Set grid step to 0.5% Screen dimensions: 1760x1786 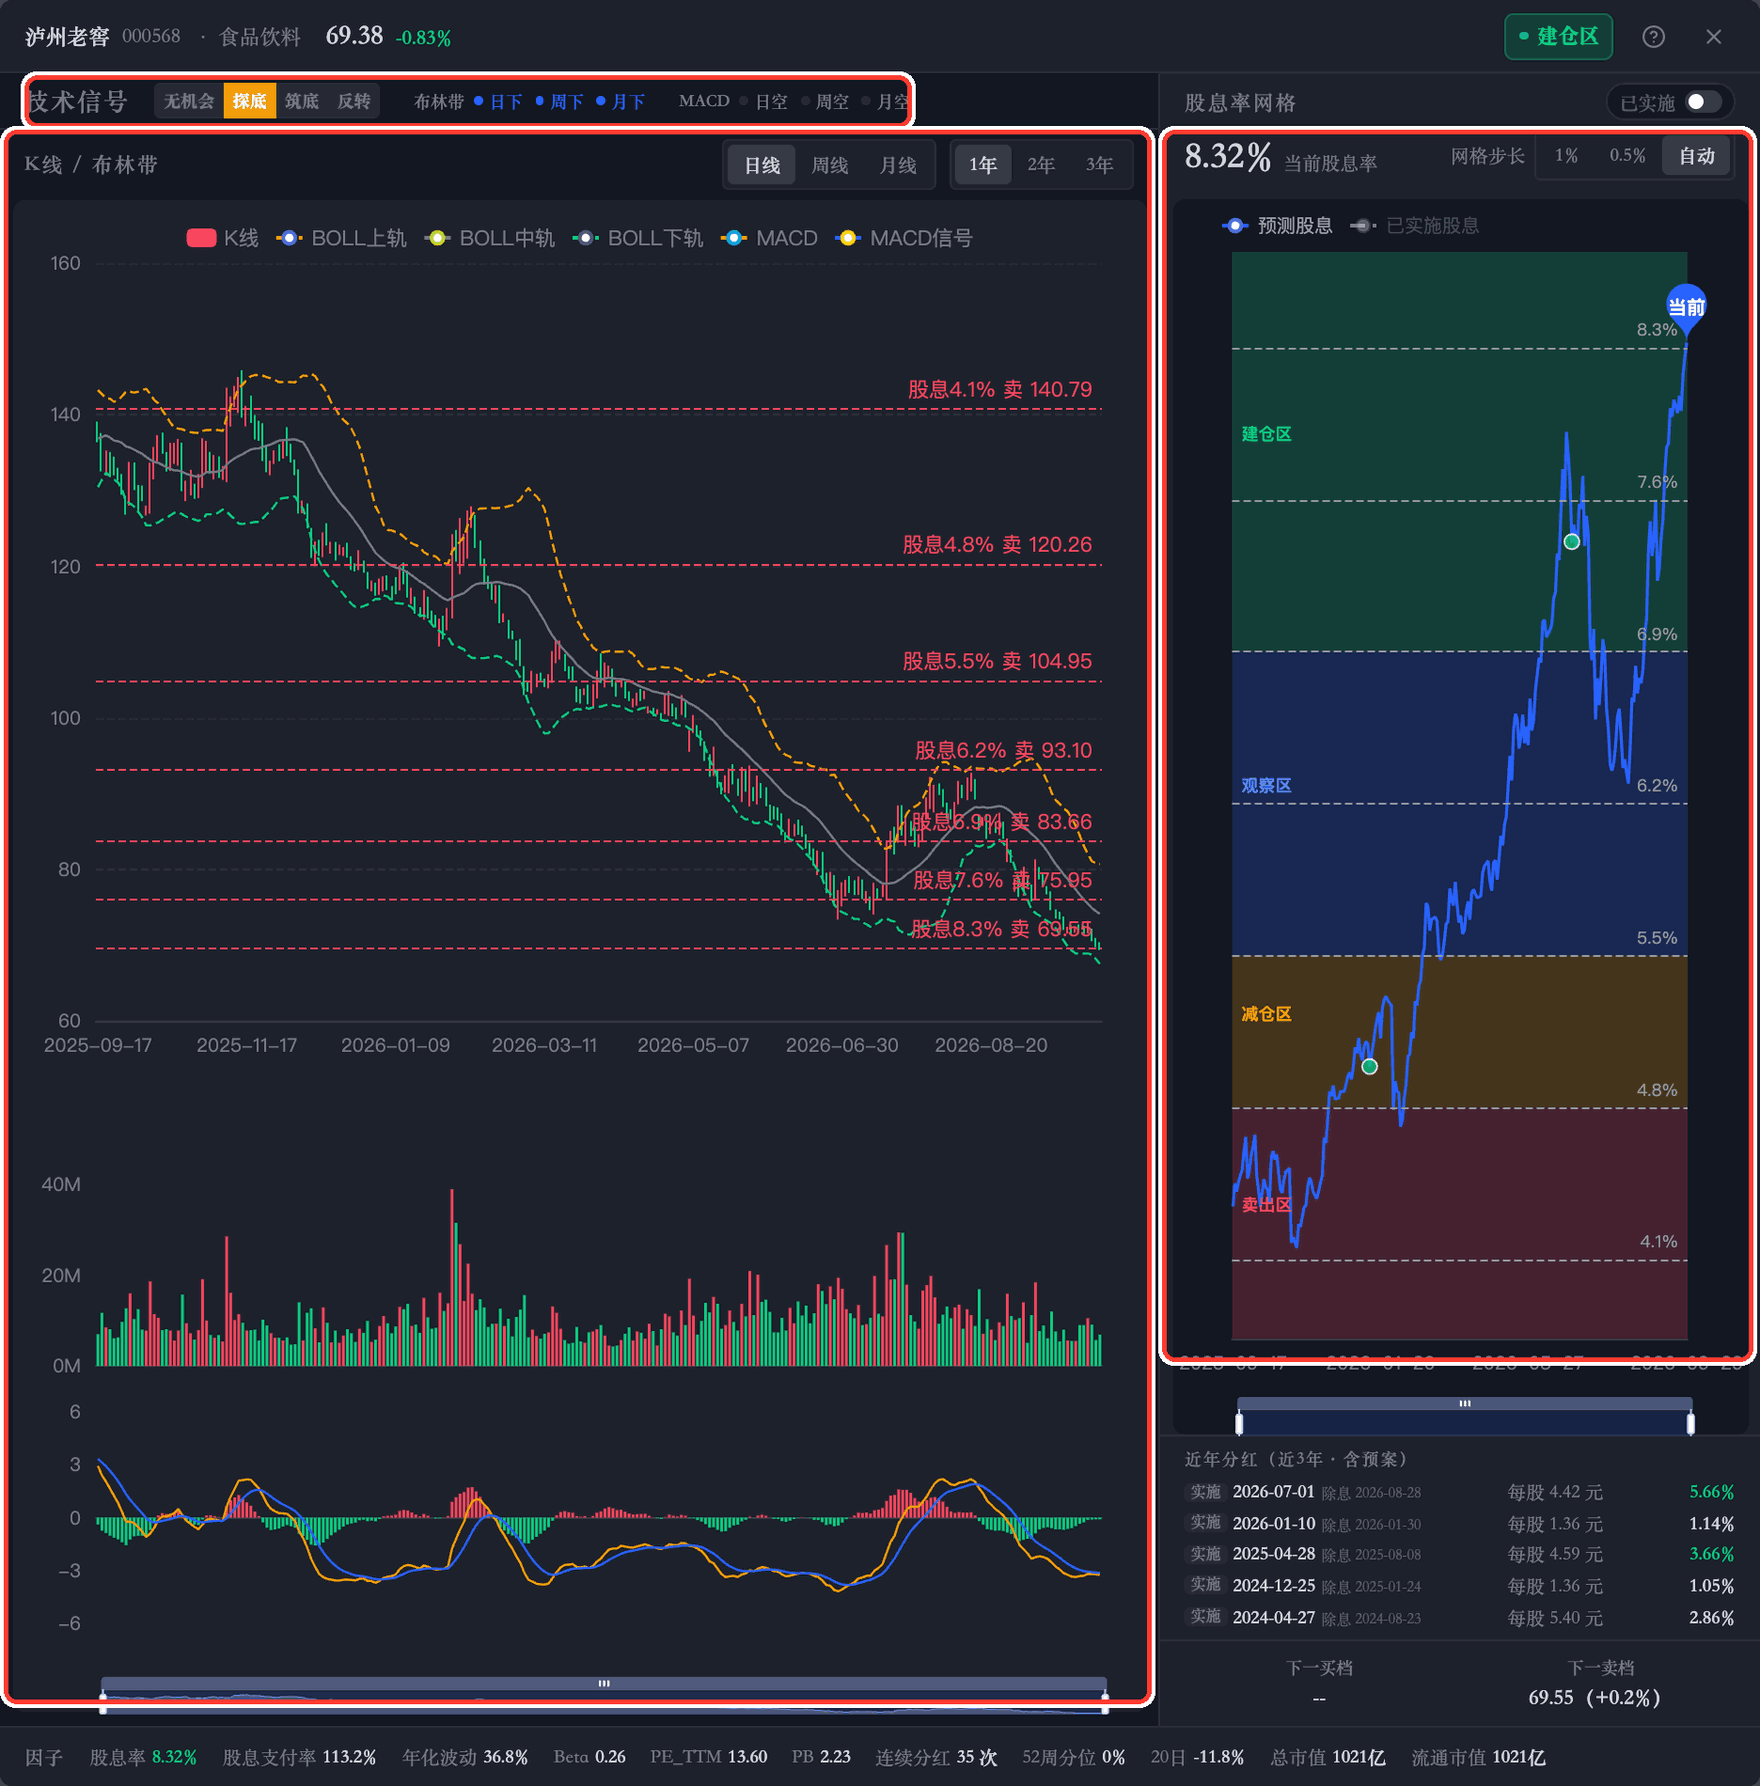point(1627,156)
